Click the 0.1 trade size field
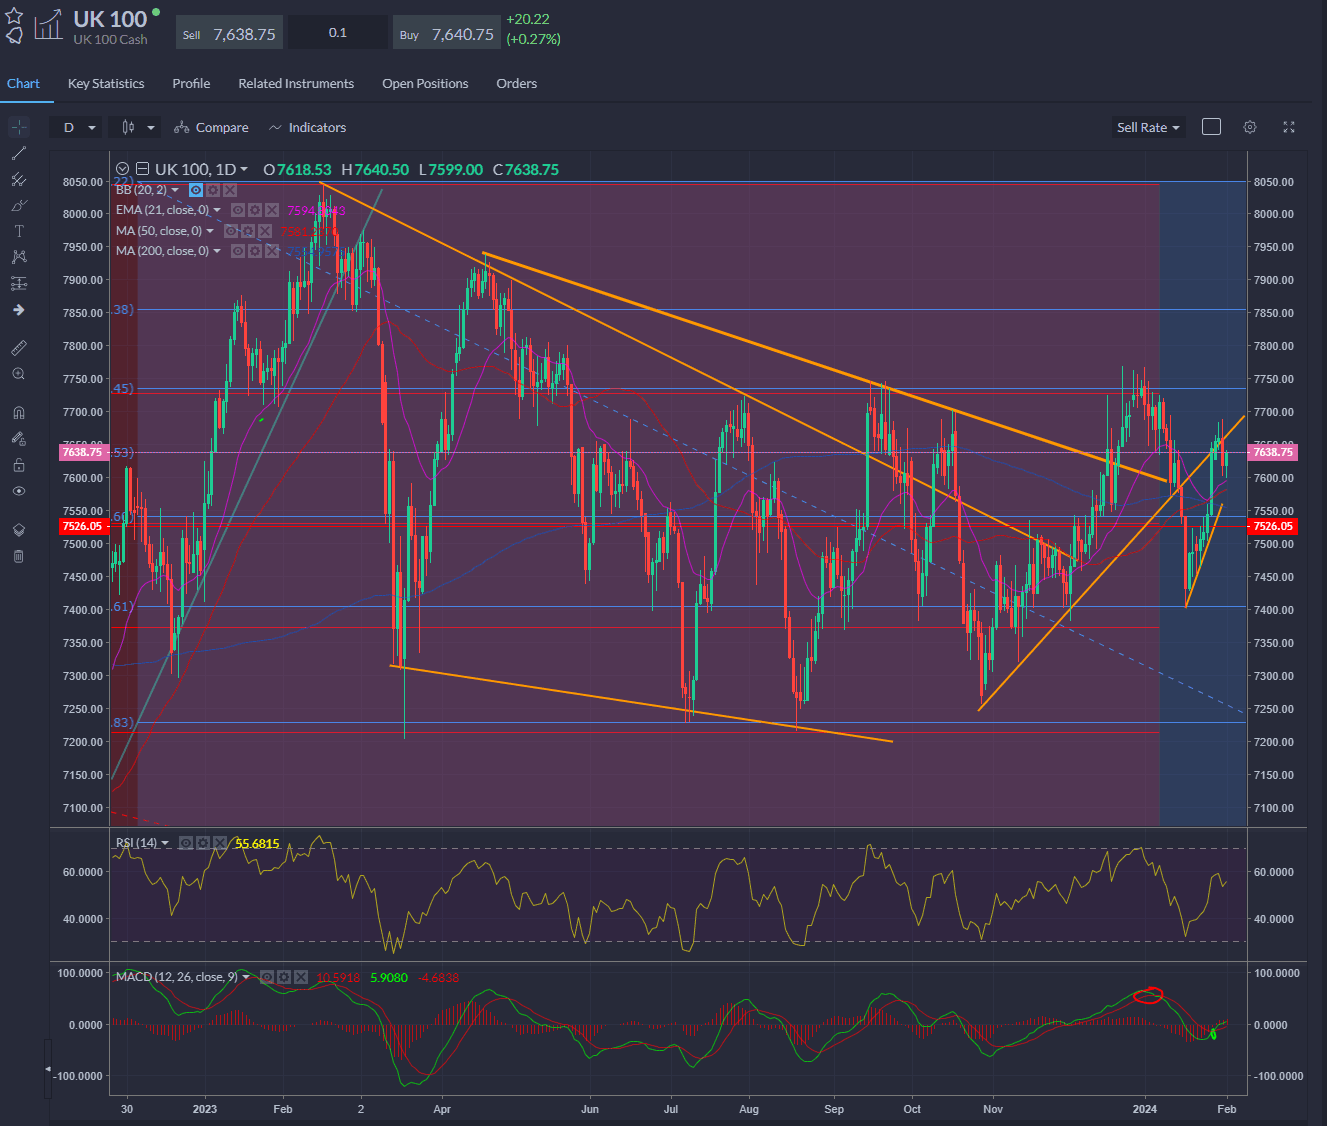Viewport: 1327px width, 1126px height. pyautogui.click(x=338, y=33)
